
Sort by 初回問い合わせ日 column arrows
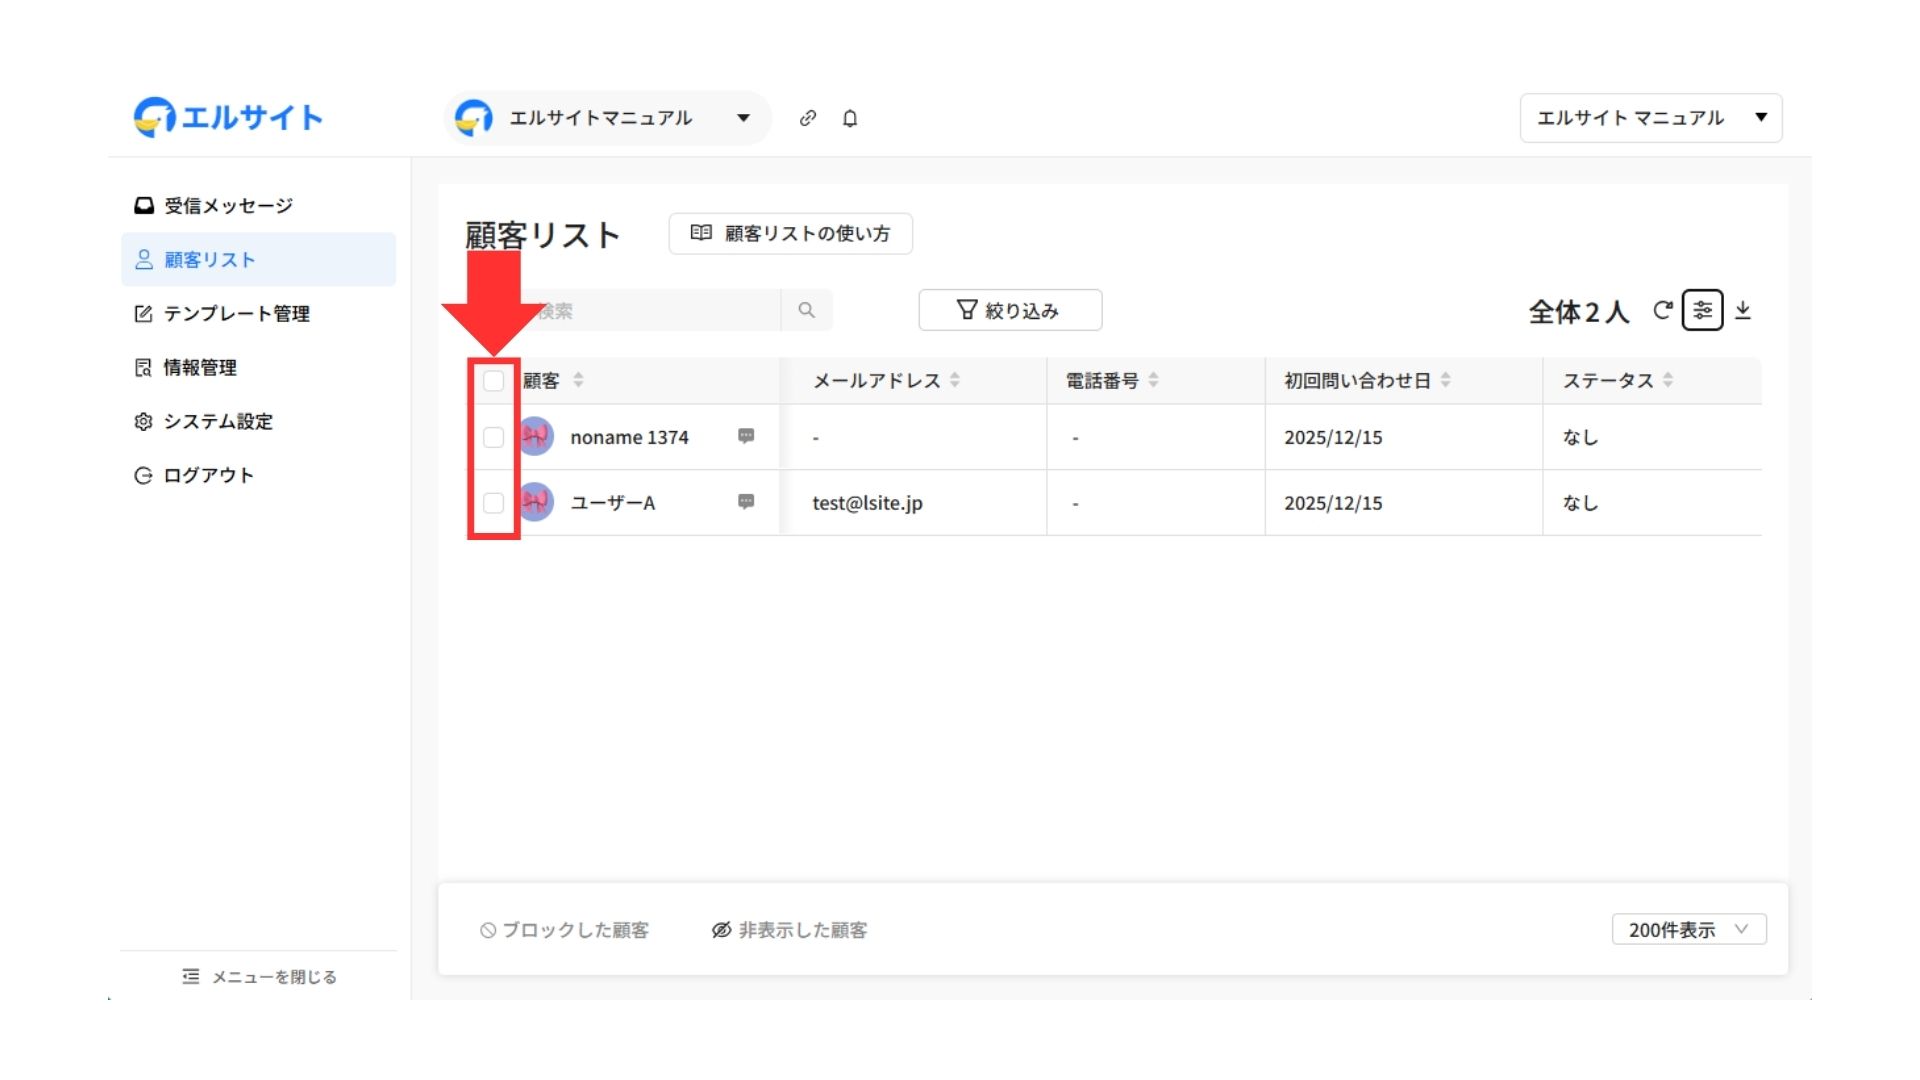pyautogui.click(x=1445, y=380)
